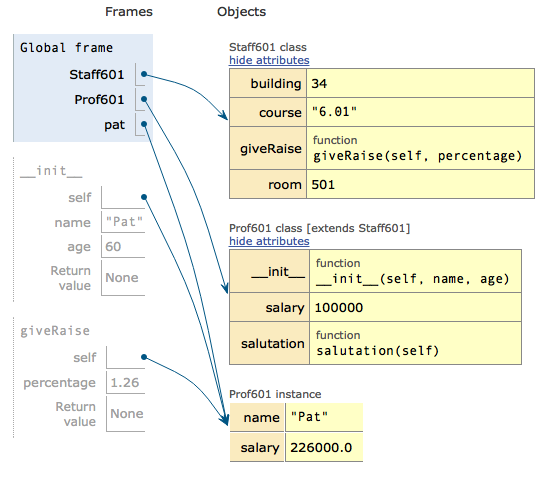Click the building attribute value 34
This screenshot has width=548, height=482.
(x=420, y=83)
